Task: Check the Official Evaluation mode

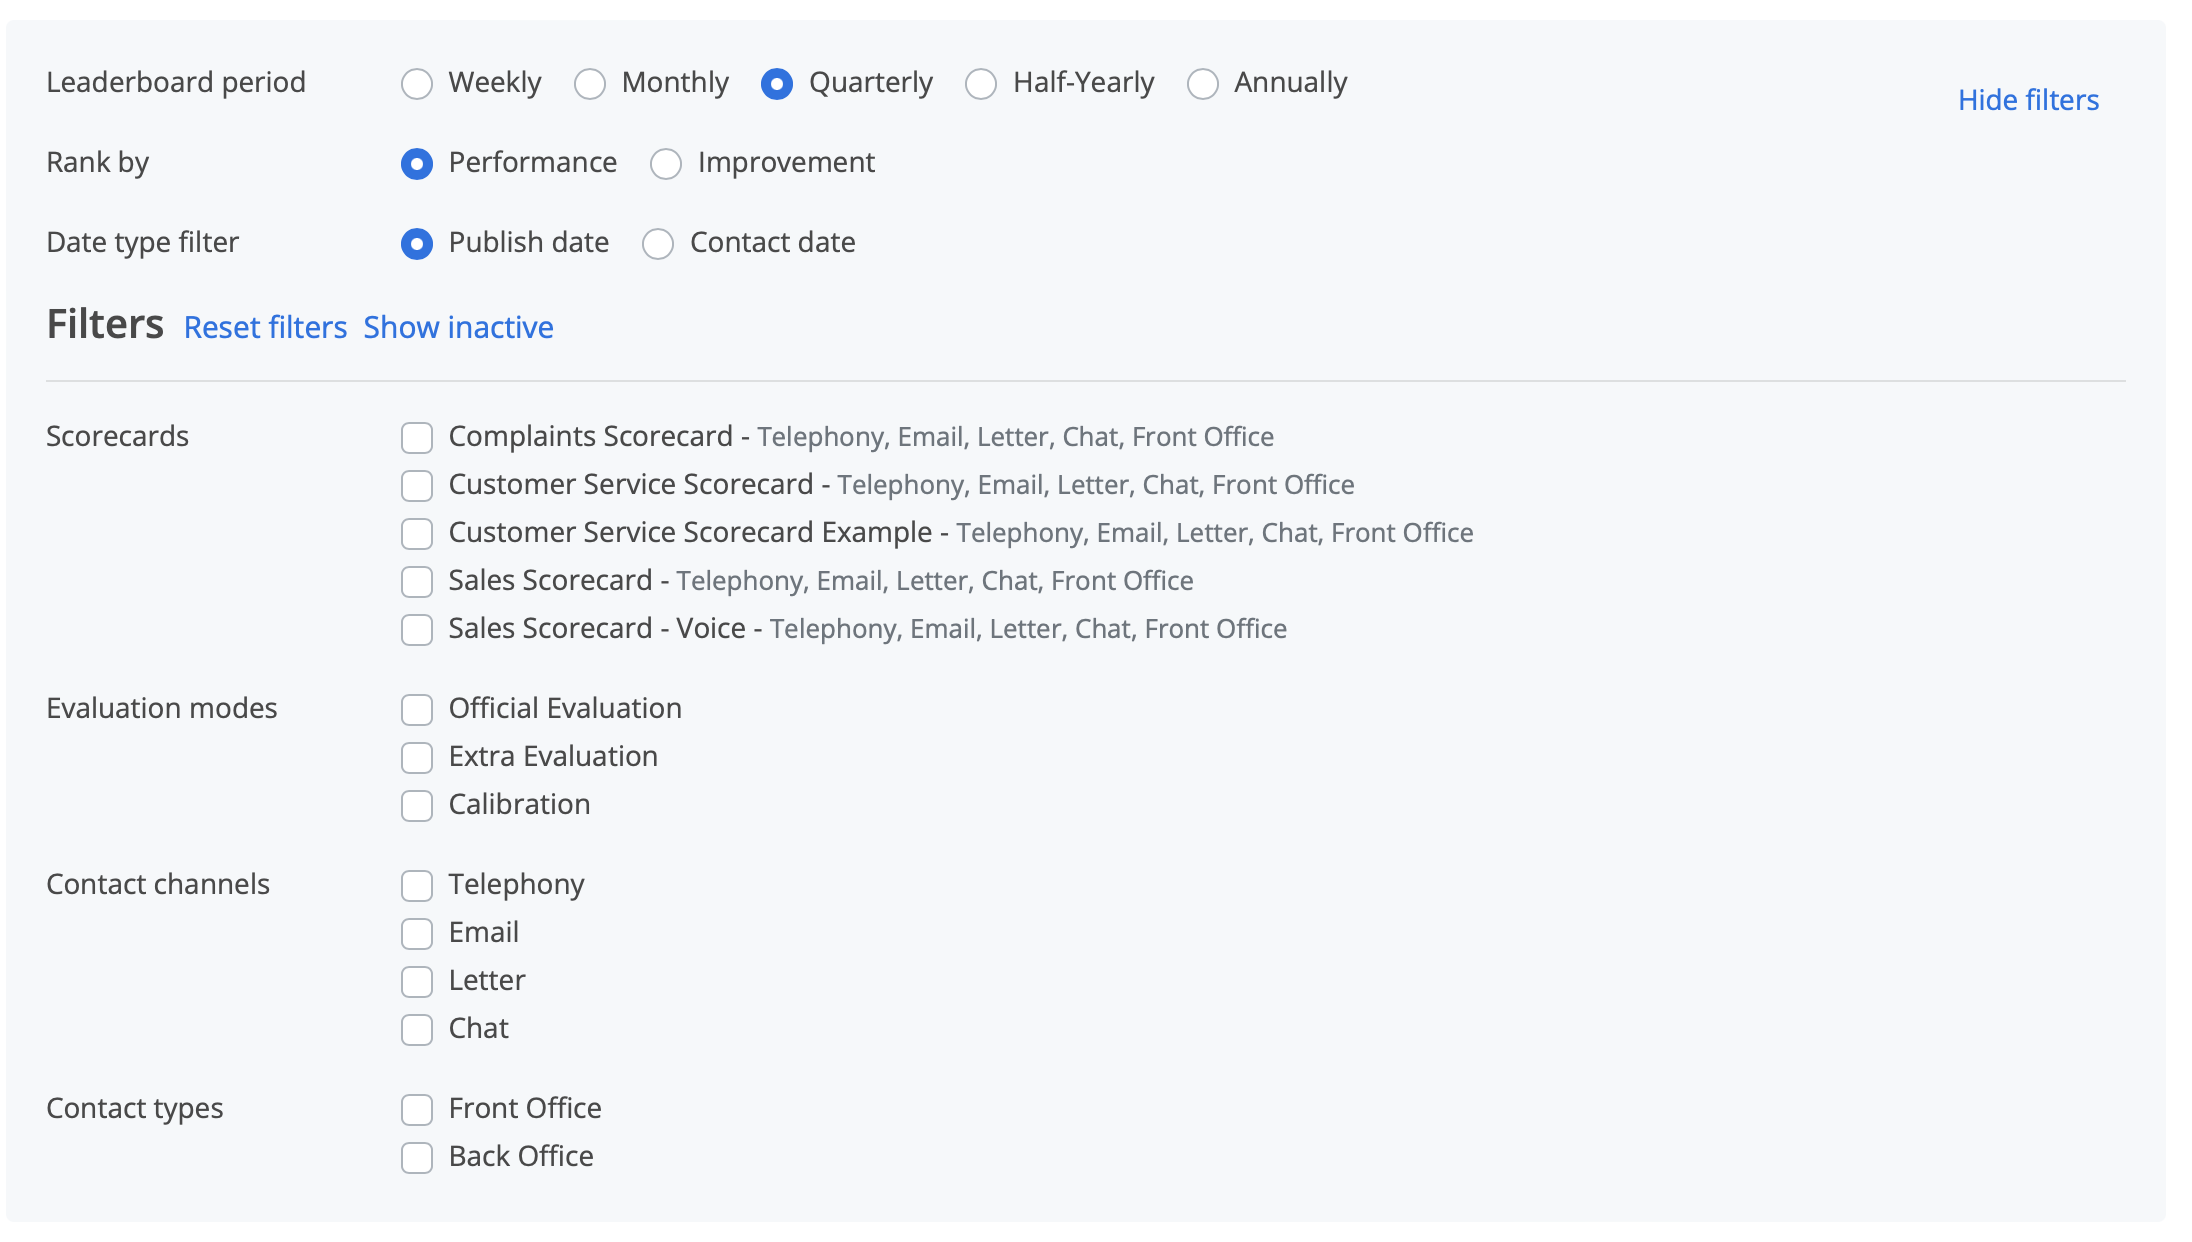Action: click(x=417, y=710)
